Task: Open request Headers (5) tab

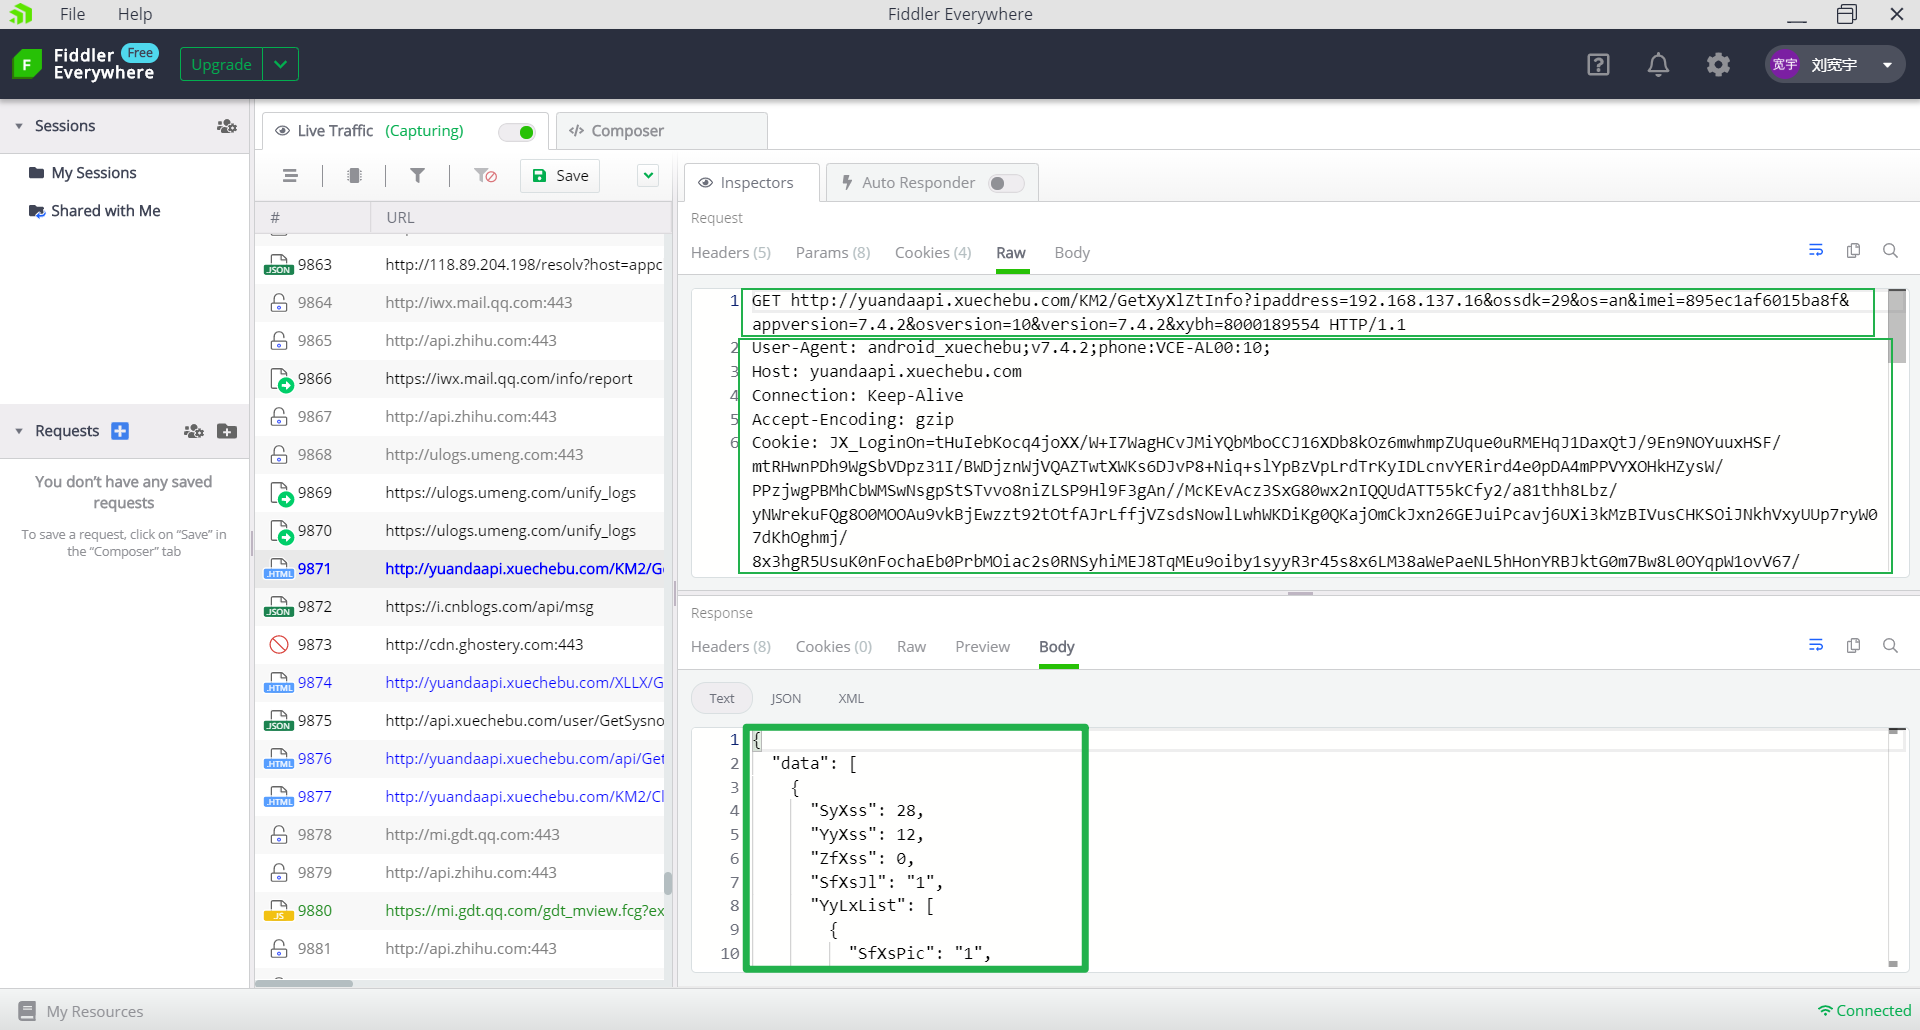Action: [x=731, y=253]
